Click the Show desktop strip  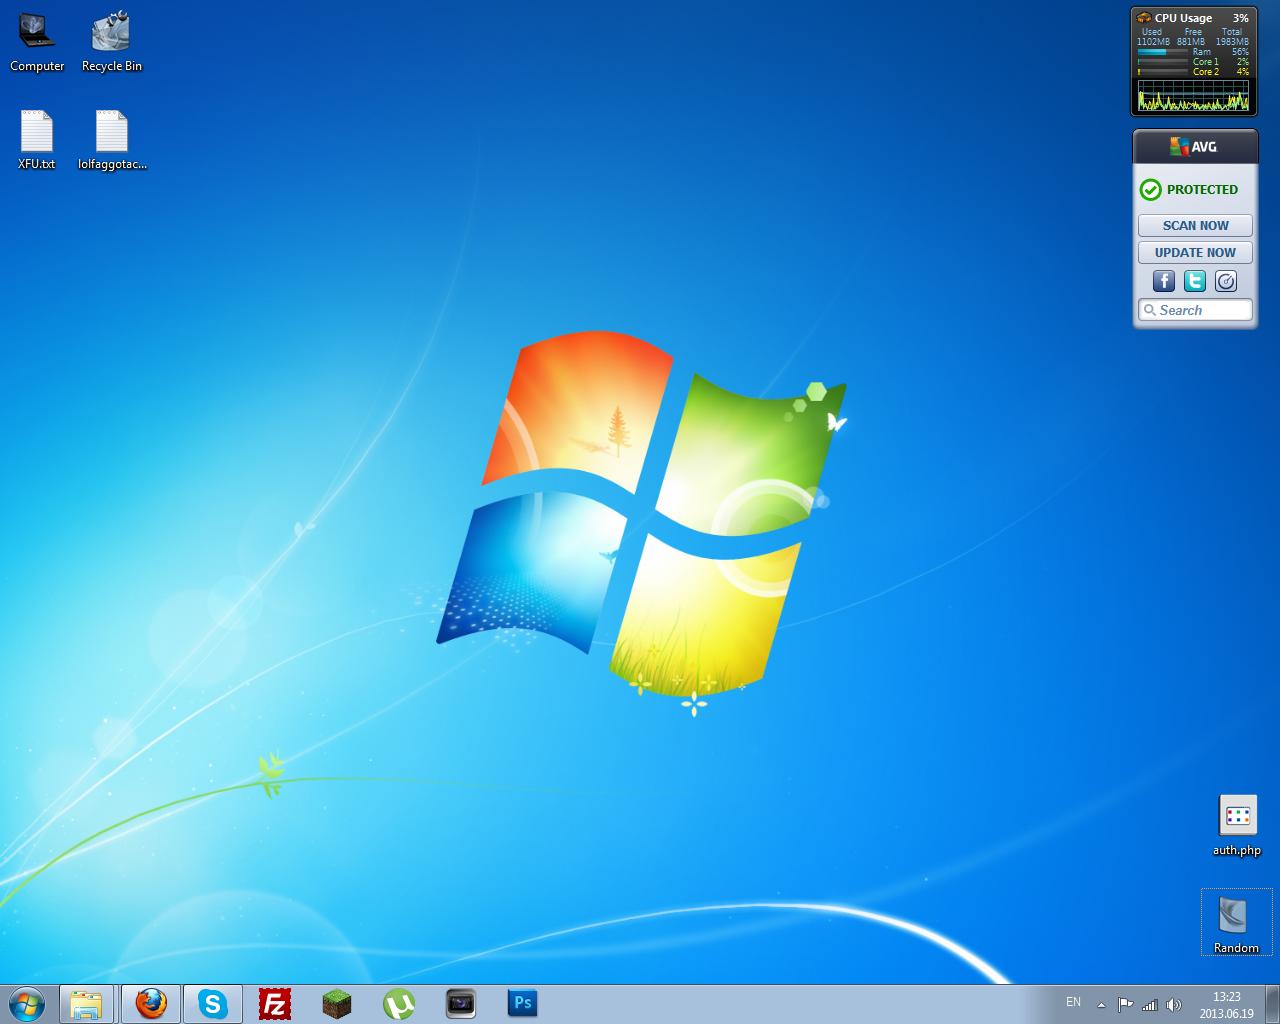(x=1273, y=1004)
